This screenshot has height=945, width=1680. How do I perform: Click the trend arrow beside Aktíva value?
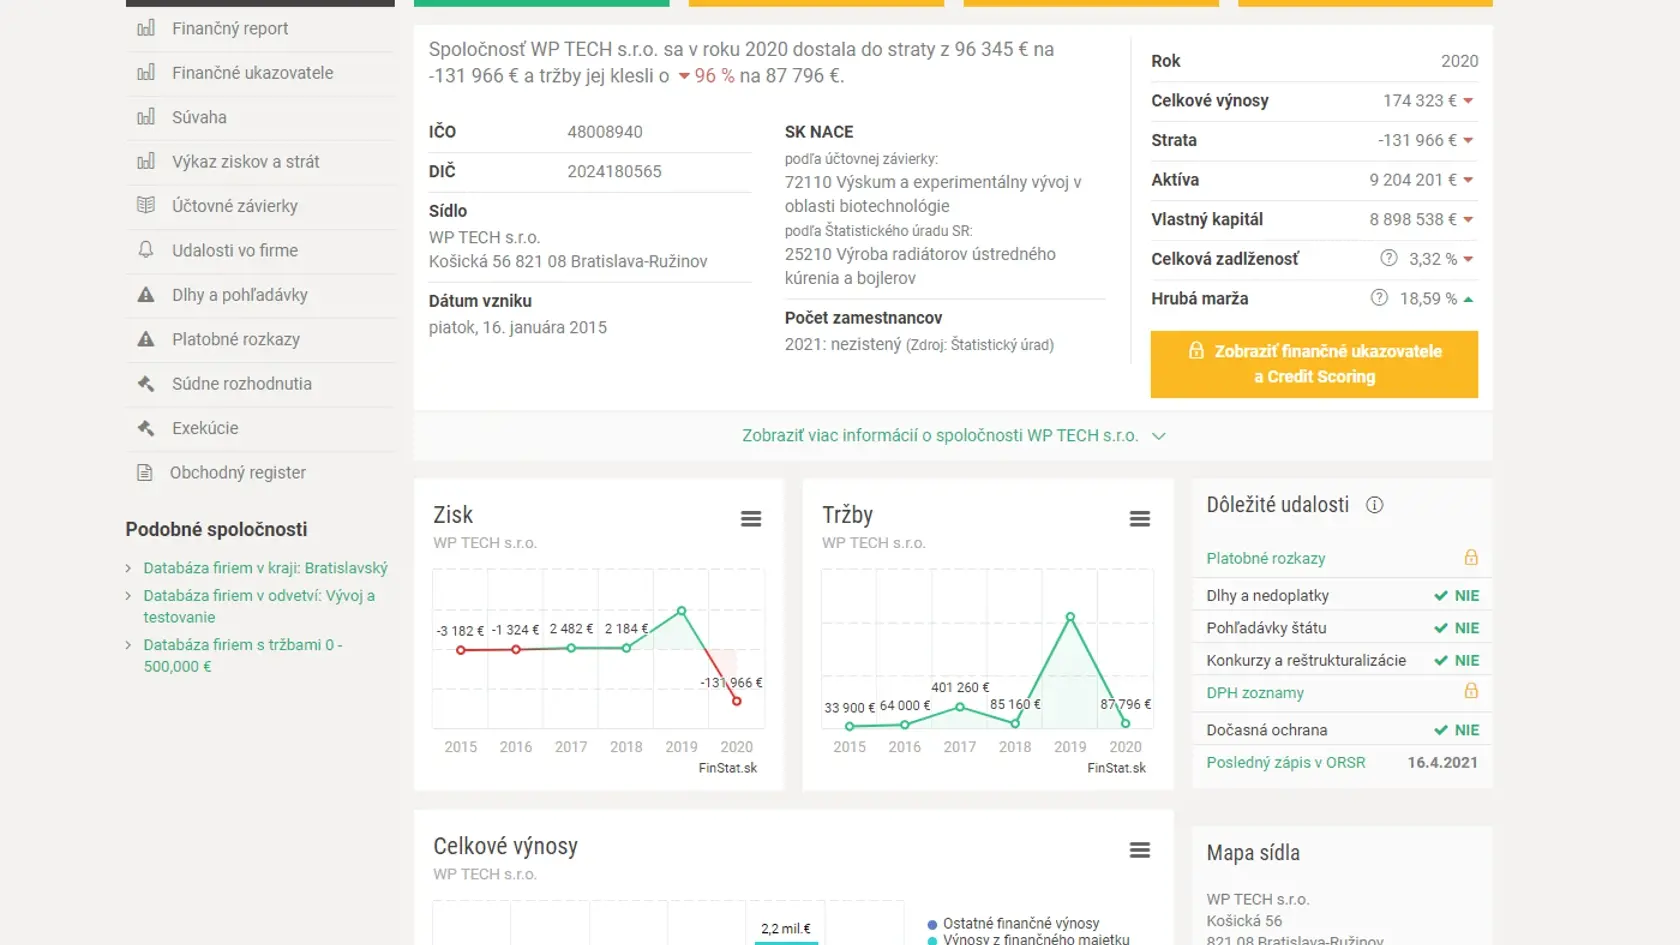[x=1468, y=181]
